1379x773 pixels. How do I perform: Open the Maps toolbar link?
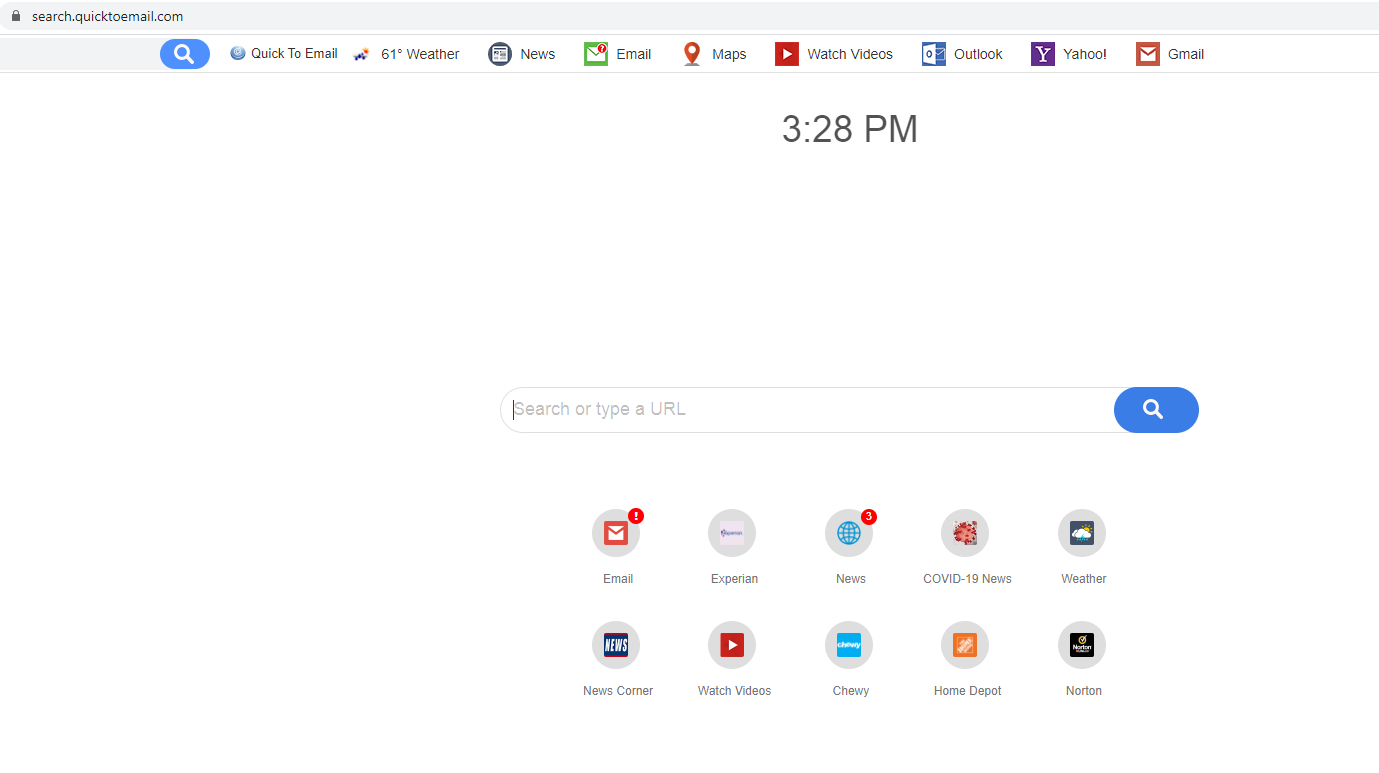coord(729,54)
